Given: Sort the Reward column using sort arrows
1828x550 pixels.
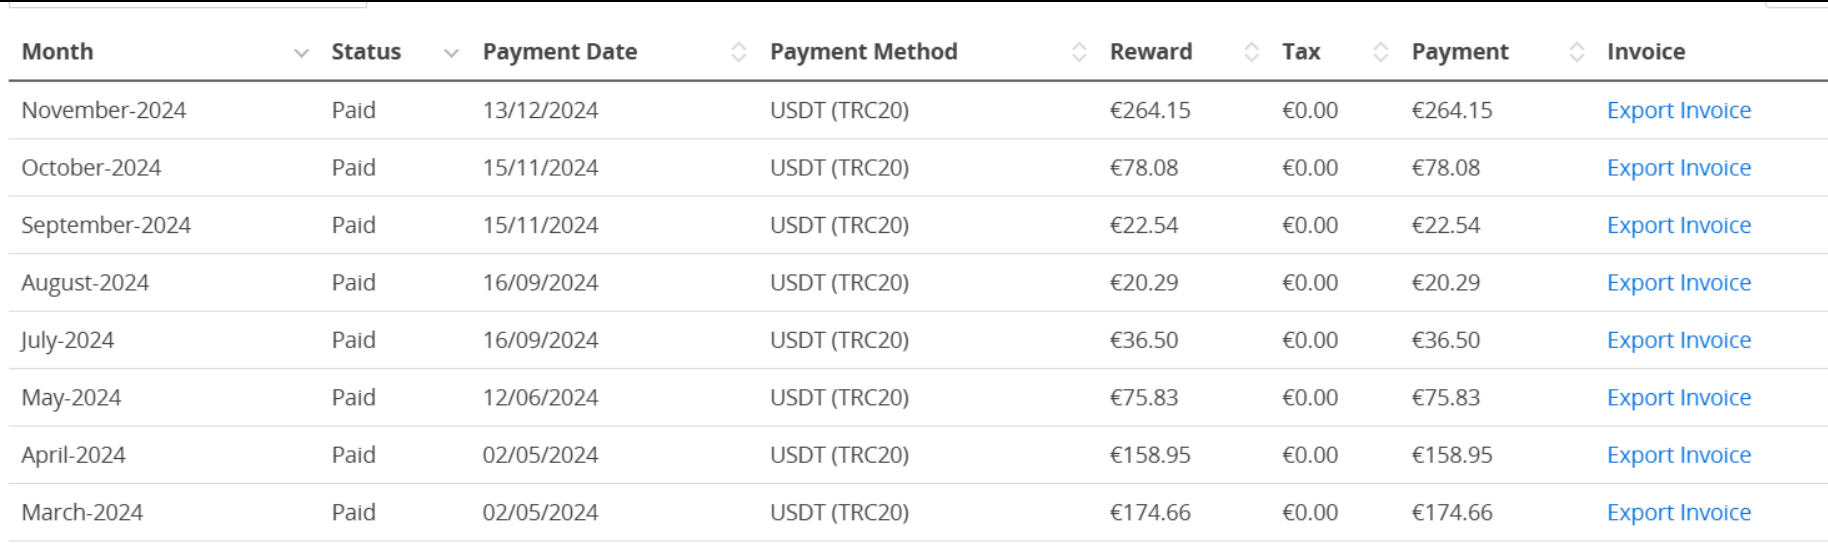Looking at the screenshot, I should point(1251,52).
